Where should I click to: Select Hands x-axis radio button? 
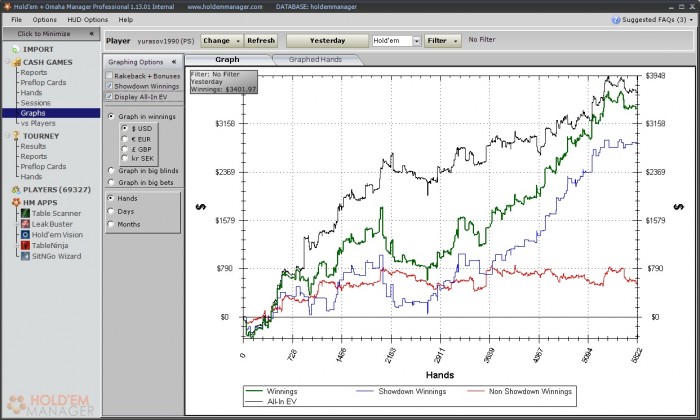(111, 198)
